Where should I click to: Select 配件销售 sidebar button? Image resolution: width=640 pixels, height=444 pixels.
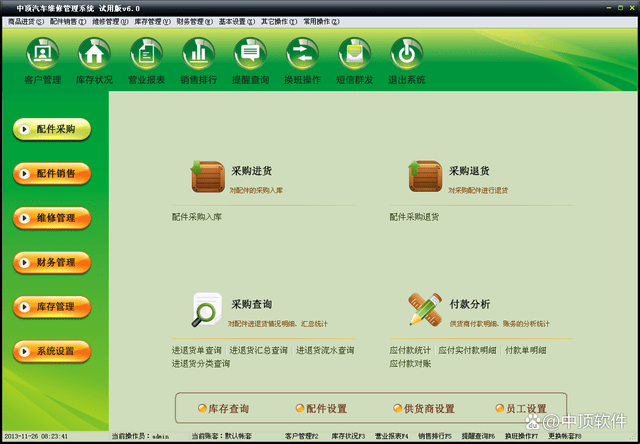[52, 173]
